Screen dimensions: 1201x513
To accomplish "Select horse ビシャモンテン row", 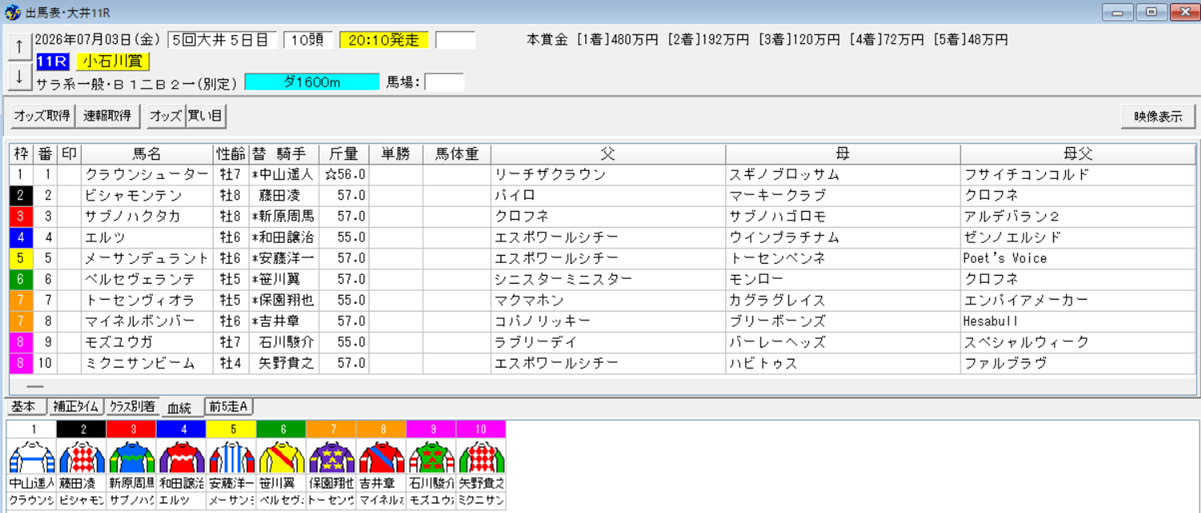I will [603, 195].
